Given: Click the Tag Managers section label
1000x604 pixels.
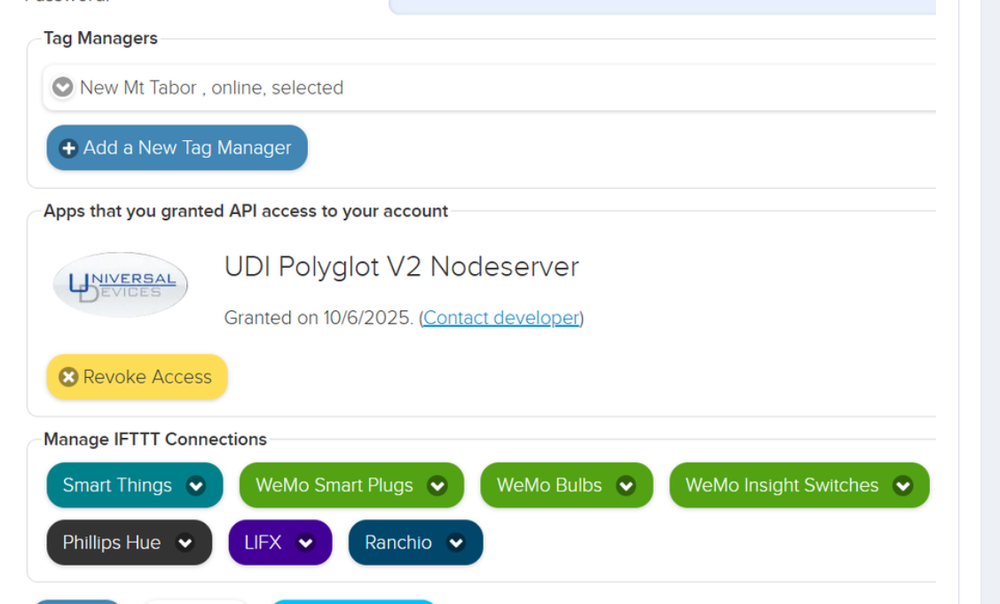Looking at the screenshot, I should [100, 38].
